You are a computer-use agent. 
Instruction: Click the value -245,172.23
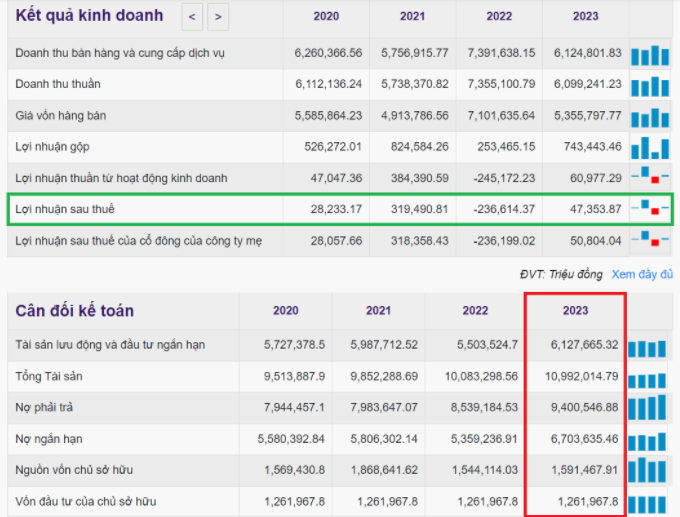(504, 178)
